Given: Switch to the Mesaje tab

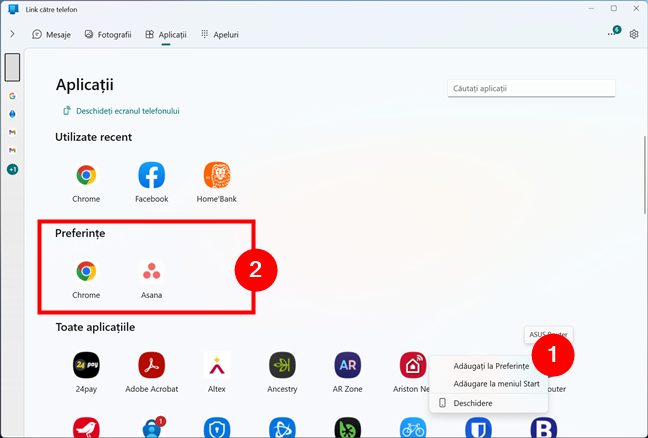Looking at the screenshot, I should coord(51,35).
